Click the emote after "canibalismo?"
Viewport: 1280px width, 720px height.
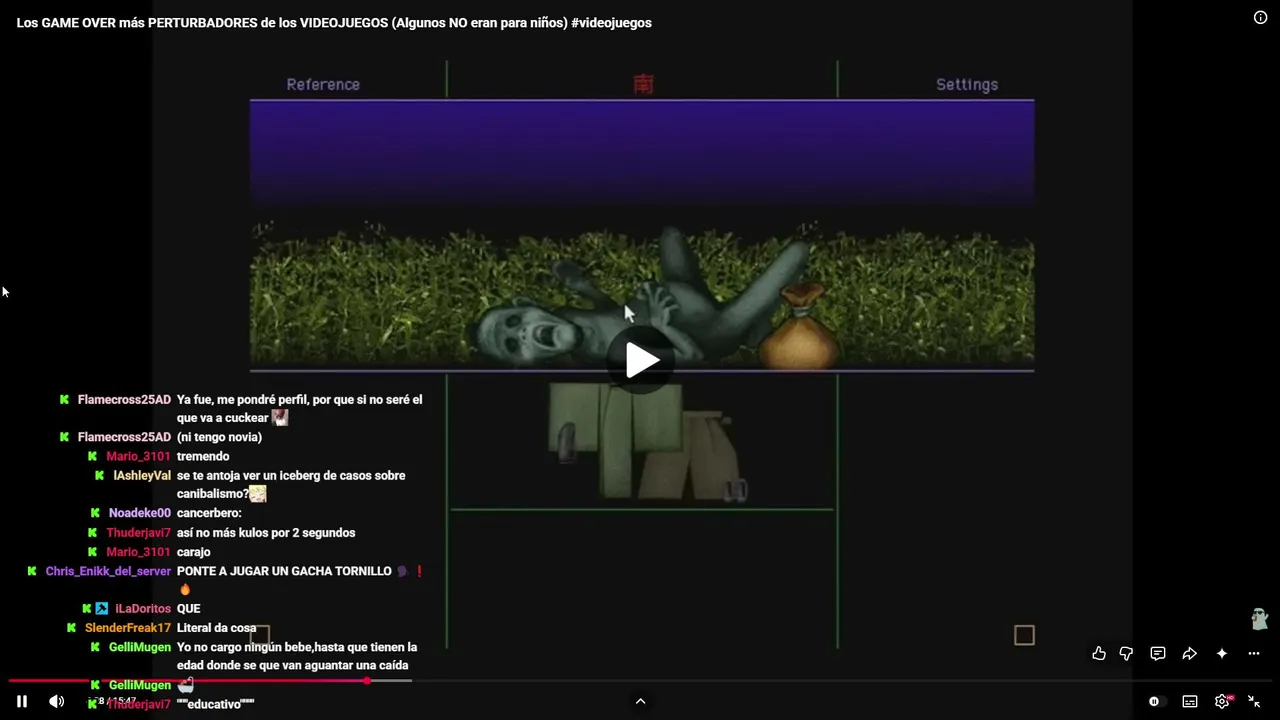click(x=258, y=494)
